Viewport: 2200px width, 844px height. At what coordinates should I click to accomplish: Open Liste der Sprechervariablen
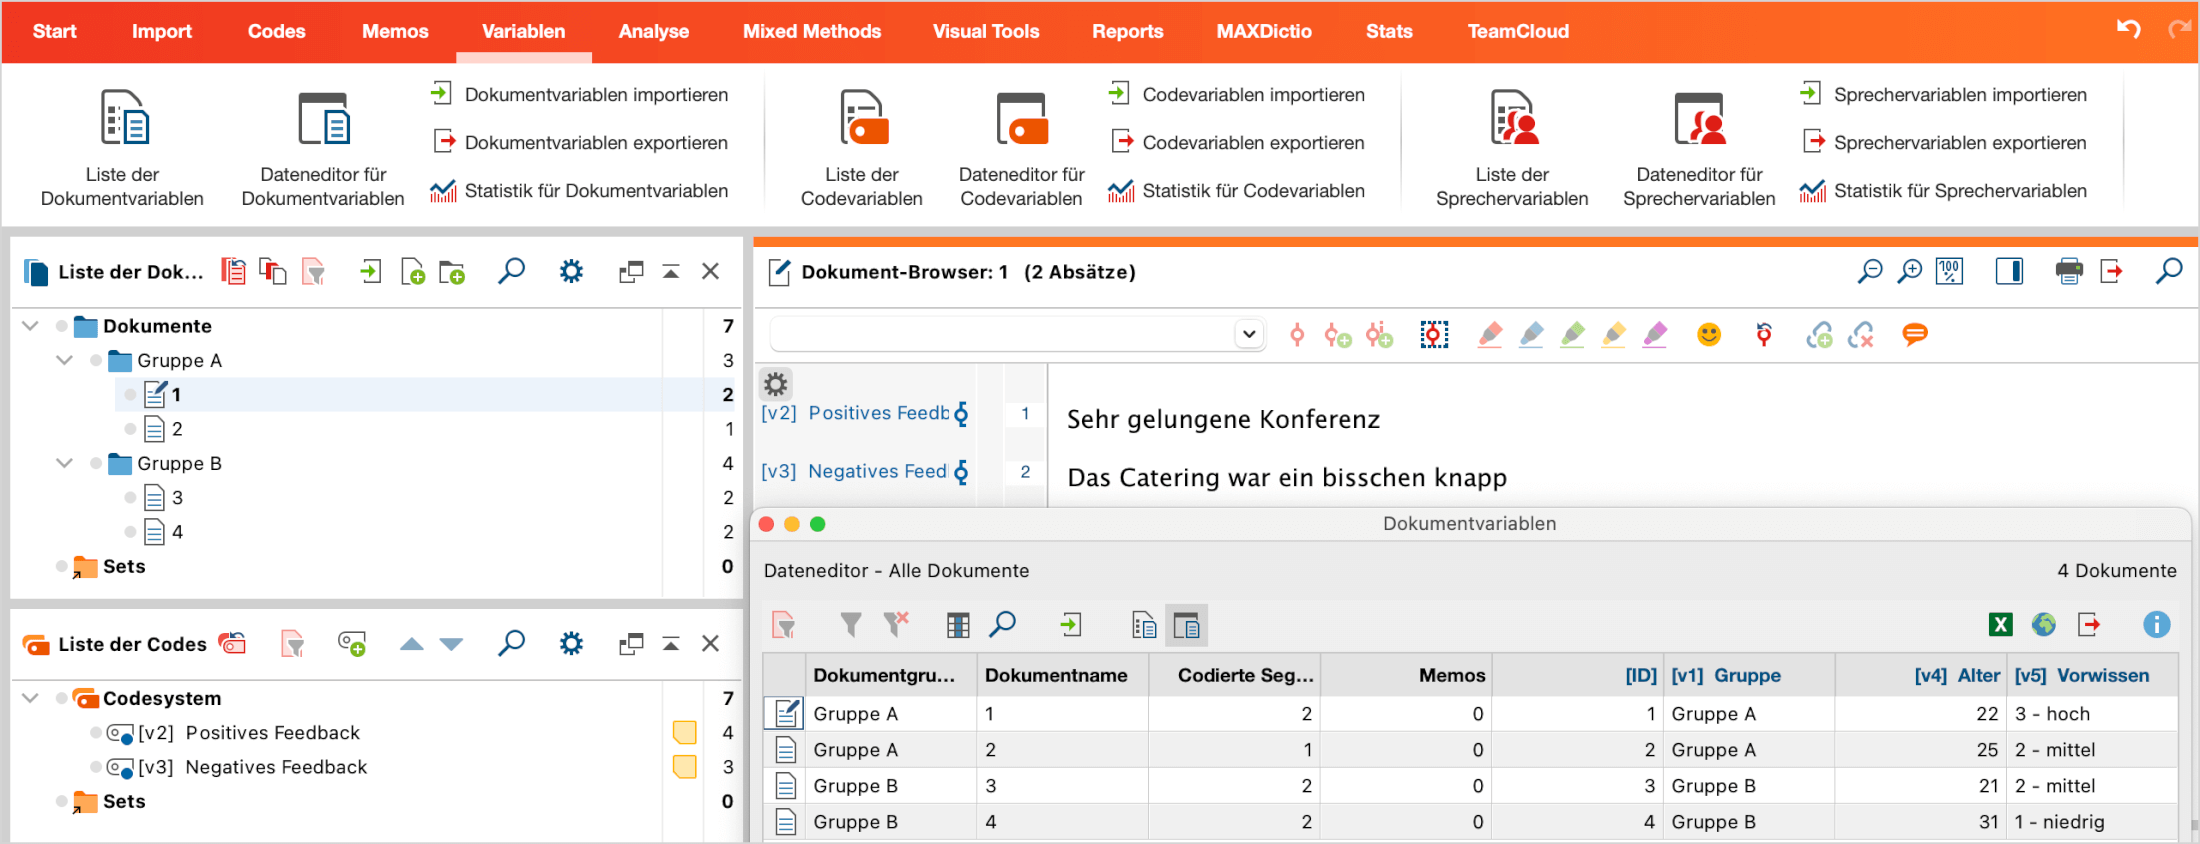1512,148
